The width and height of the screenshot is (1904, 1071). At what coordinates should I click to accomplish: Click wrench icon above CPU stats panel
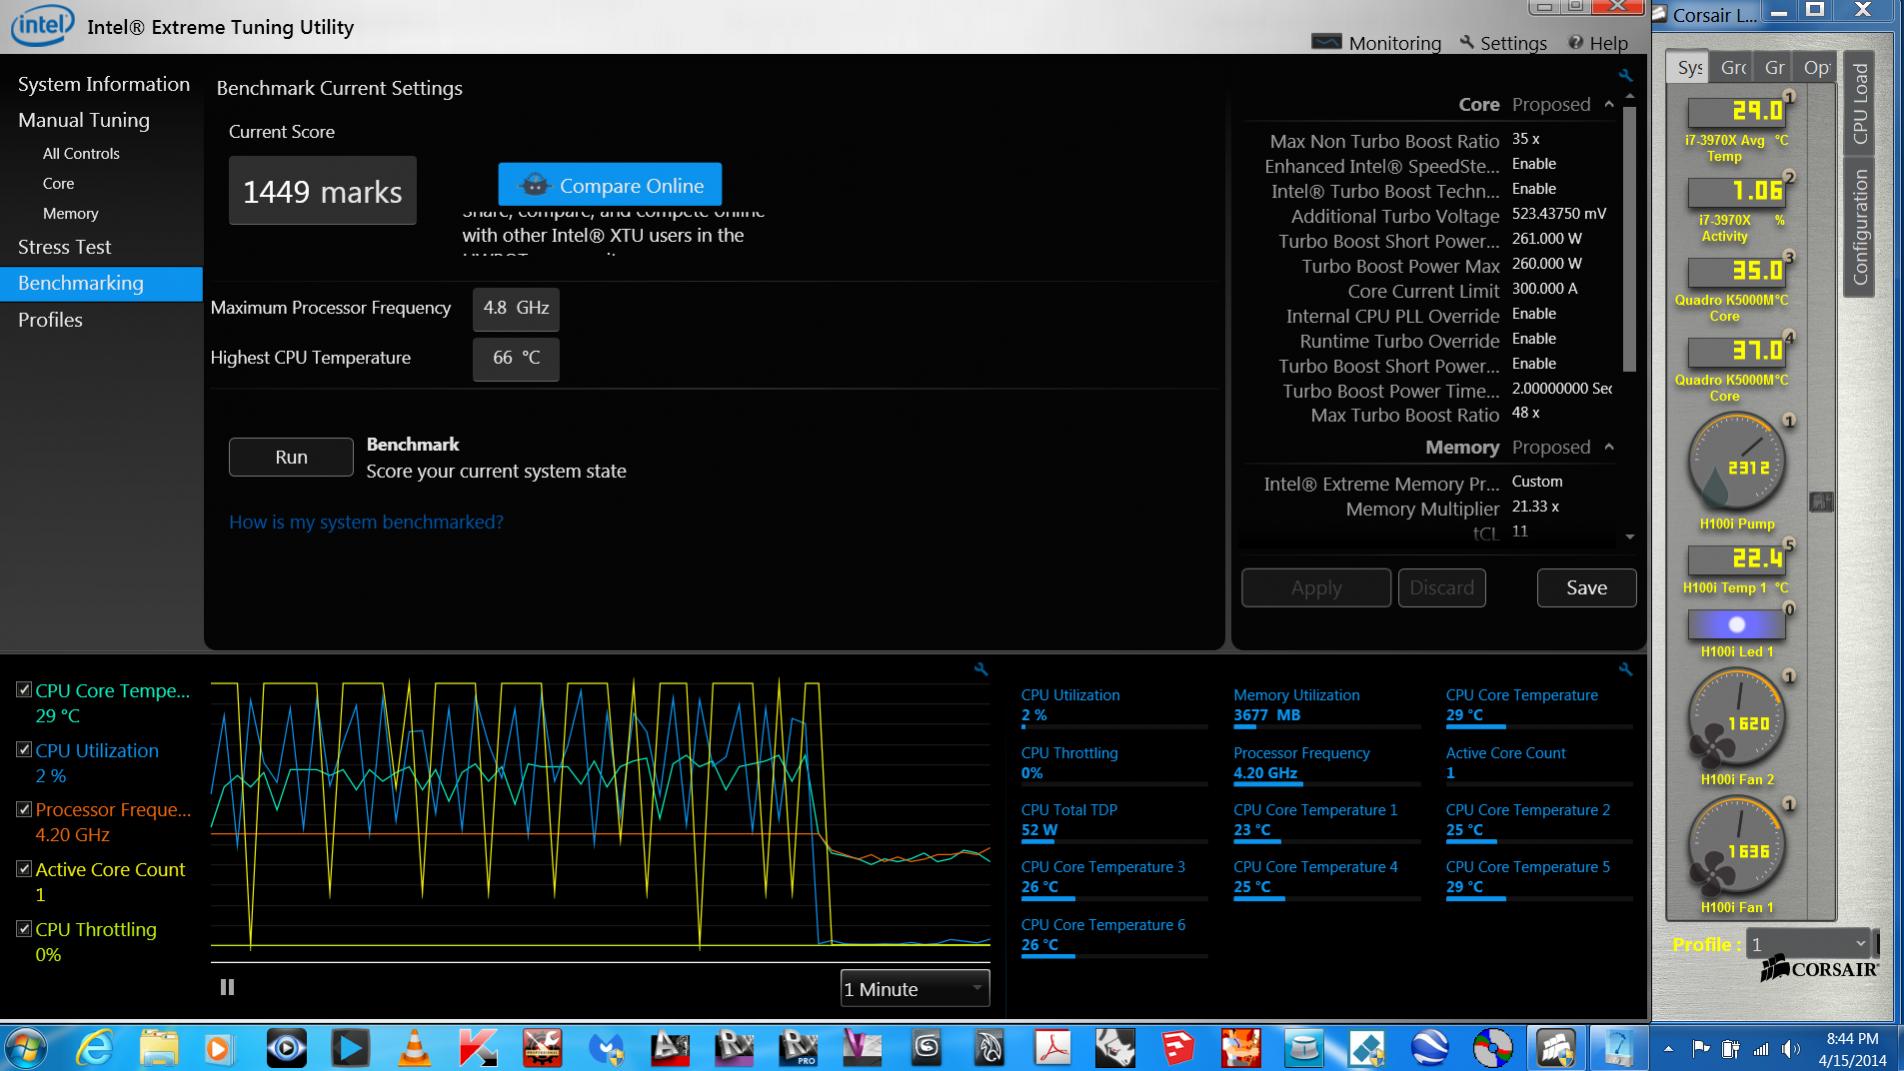coord(1625,669)
